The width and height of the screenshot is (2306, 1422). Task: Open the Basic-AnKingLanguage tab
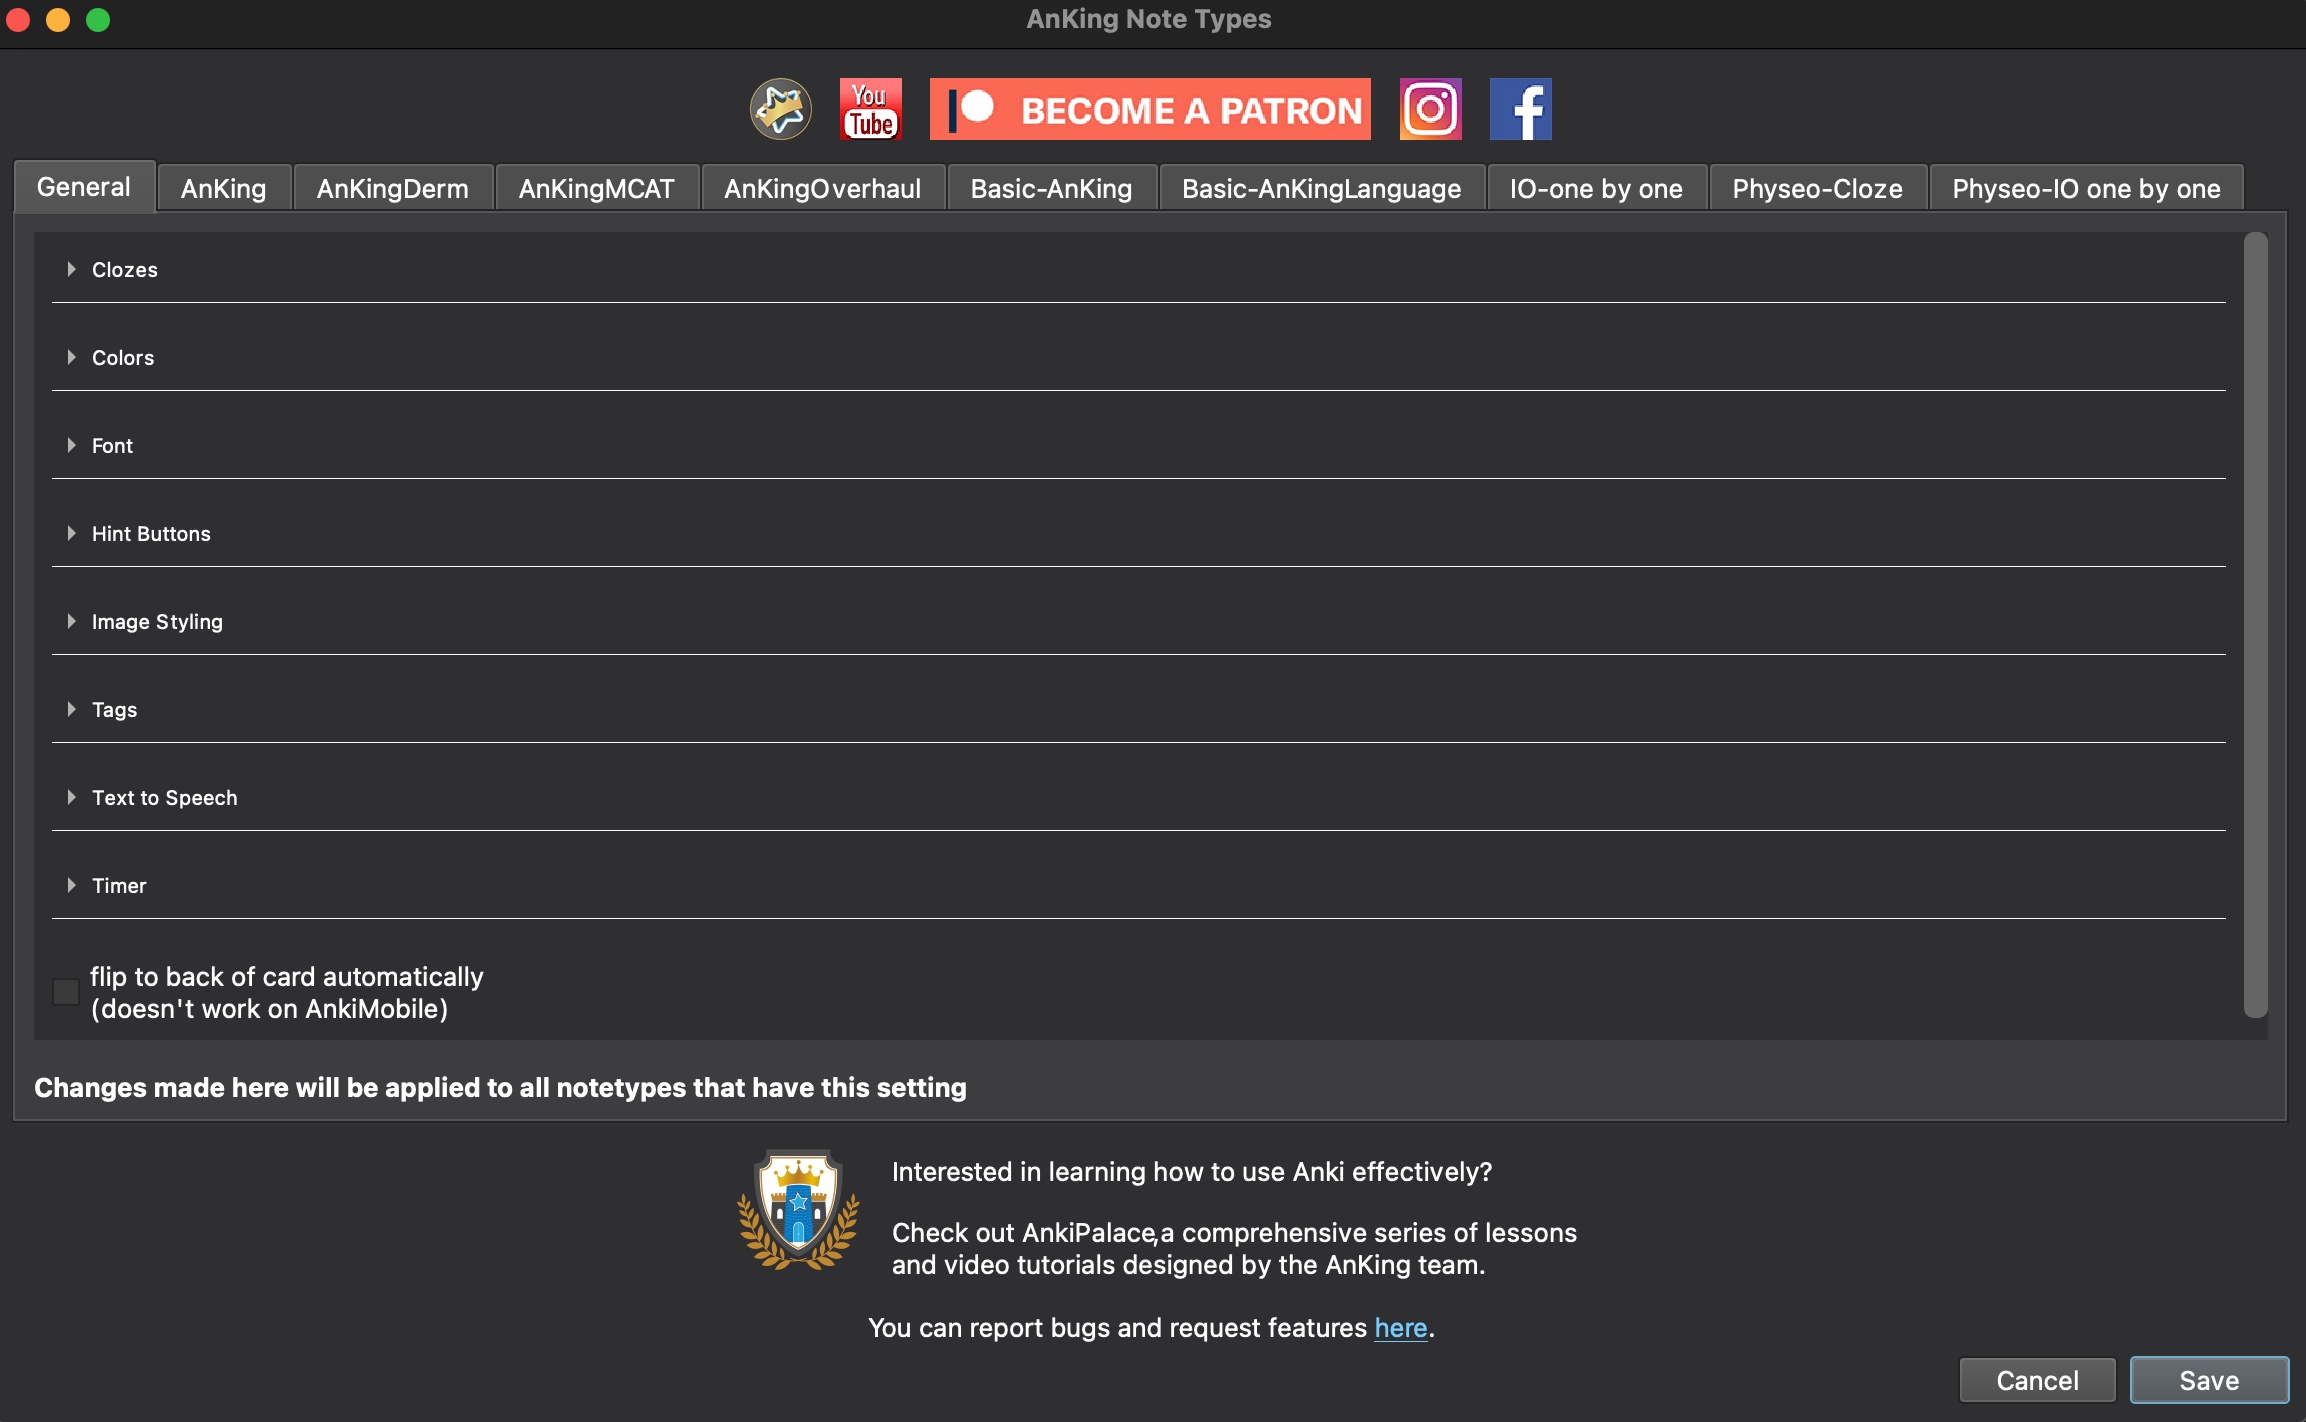(x=1321, y=188)
